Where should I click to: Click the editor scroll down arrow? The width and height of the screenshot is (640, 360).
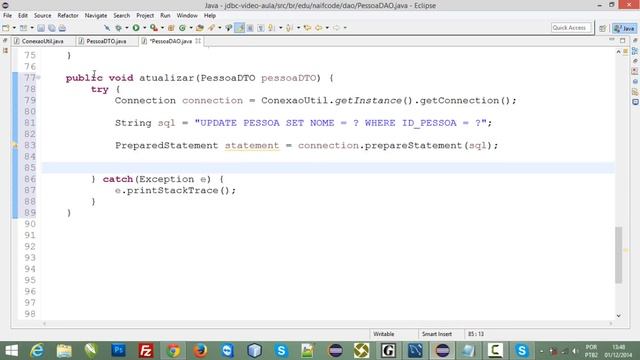[619, 316]
